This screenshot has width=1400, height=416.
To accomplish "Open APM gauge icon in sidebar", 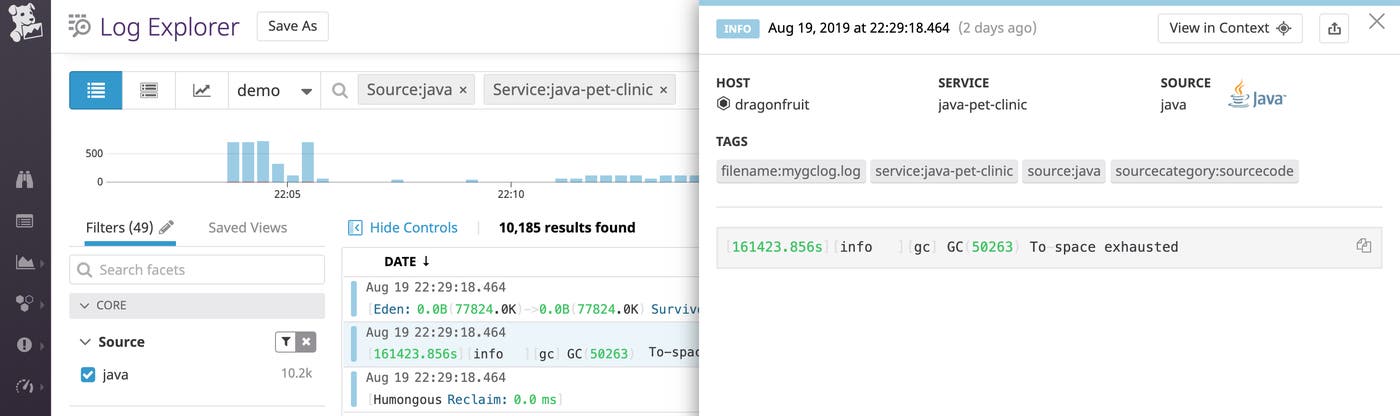I will (25, 386).
